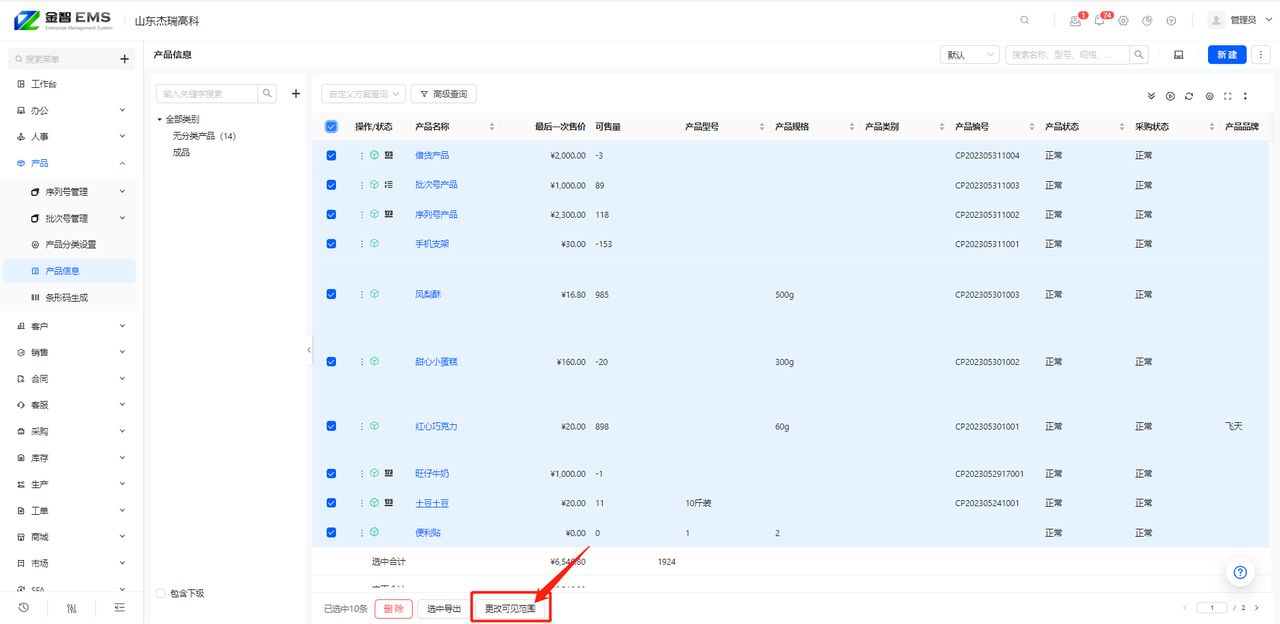
Task: Collapse the 全部类别 tree node
Action: click(159, 119)
